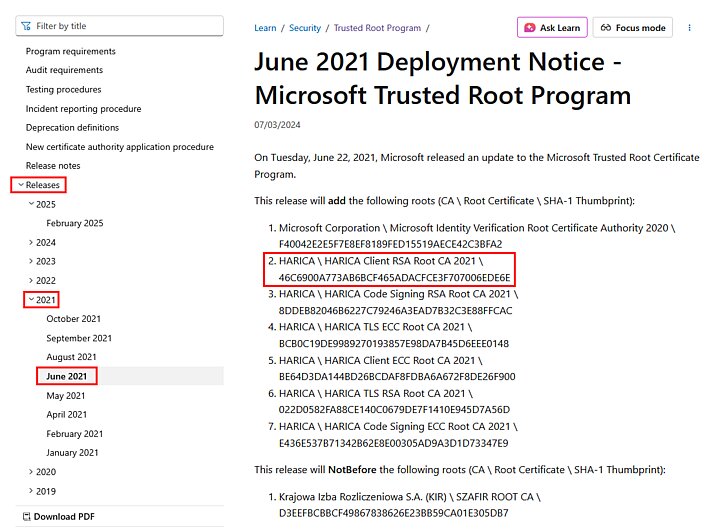
Task: Select May 2021 release
Action: point(66,395)
